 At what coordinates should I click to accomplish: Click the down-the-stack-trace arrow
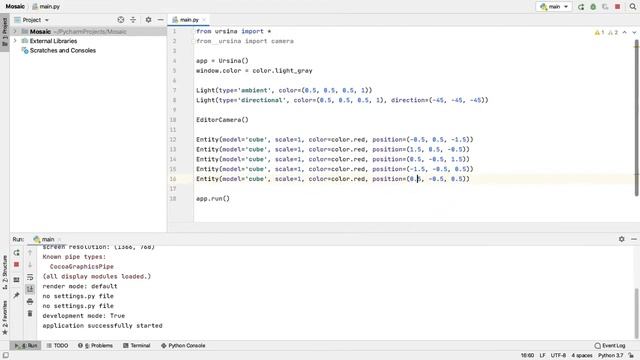point(30,265)
